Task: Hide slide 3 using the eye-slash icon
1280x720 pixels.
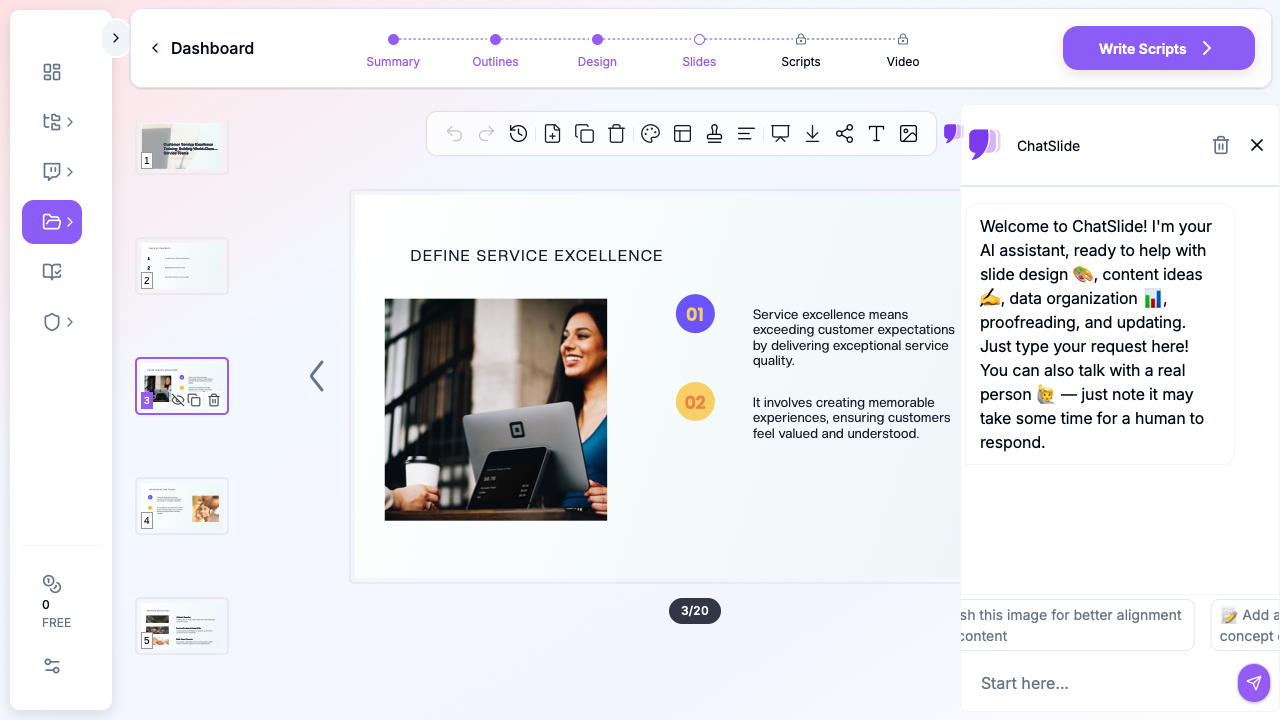Action: pyautogui.click(x=178, y=400)
